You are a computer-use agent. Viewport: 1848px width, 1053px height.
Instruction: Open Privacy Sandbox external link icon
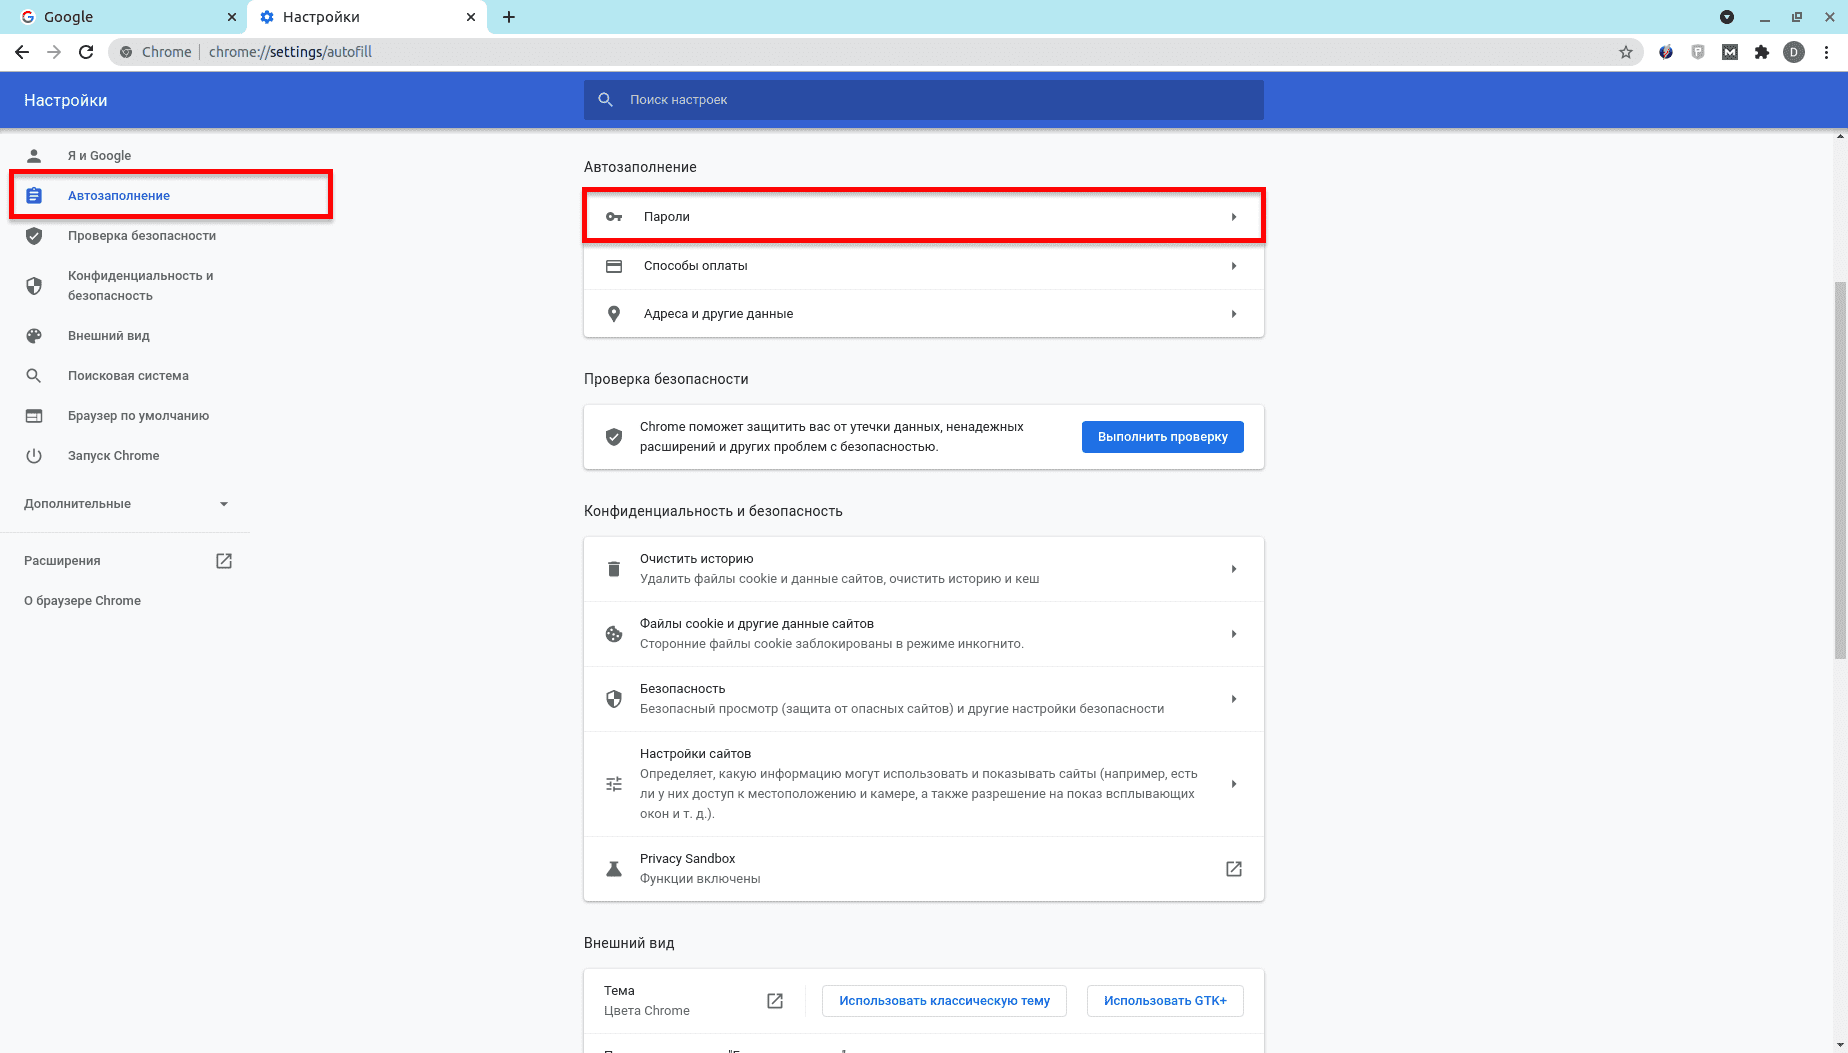(x=1233, y=869)
